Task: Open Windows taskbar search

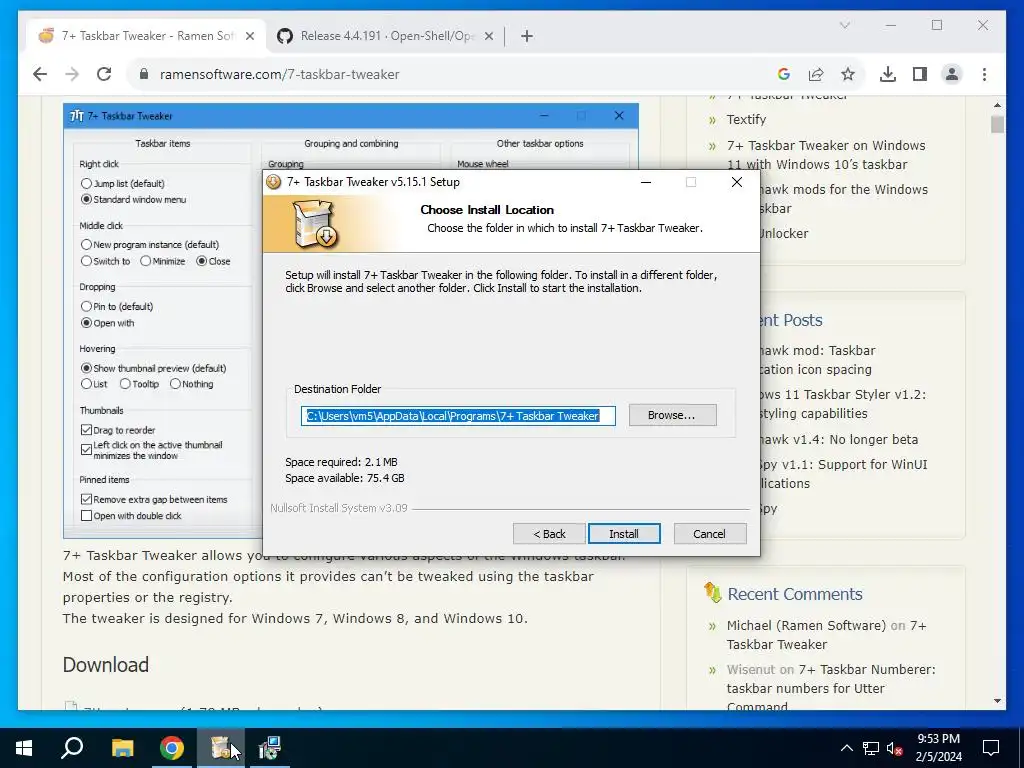Action: coord(72,748)
